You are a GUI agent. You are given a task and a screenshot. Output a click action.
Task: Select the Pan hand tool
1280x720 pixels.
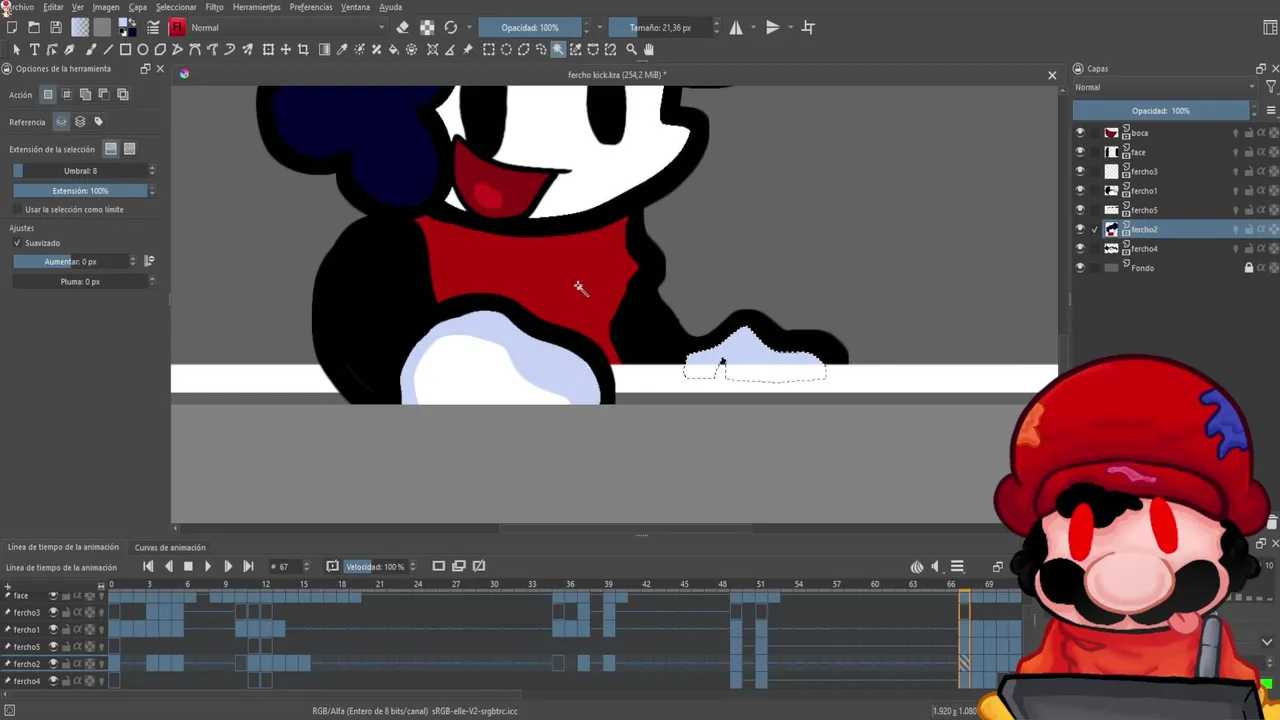(648, 49)
